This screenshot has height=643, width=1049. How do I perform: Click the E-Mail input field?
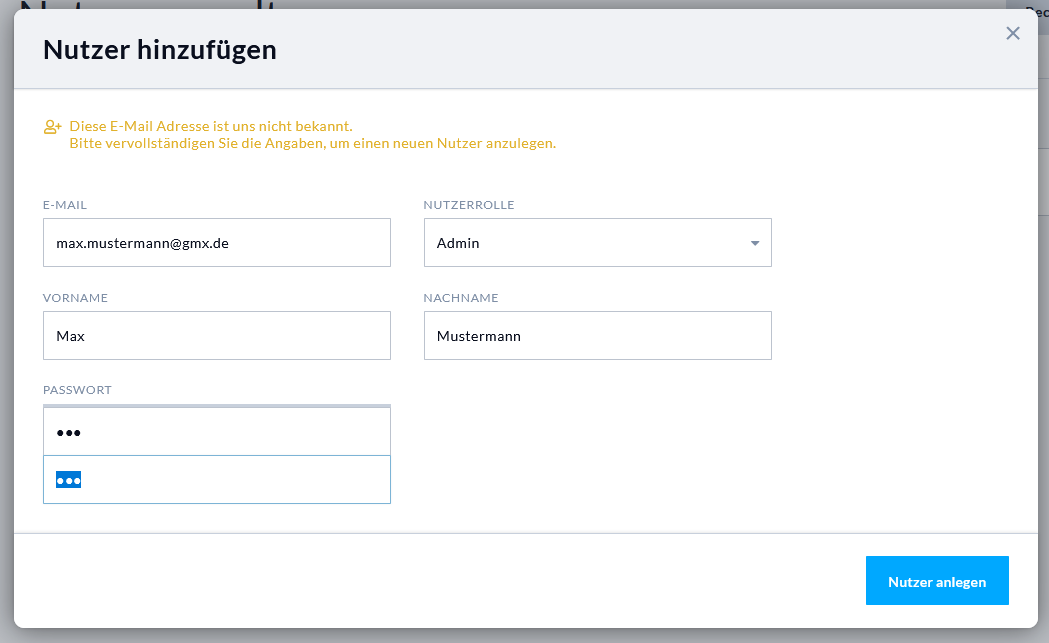click(x=216, y=243)
